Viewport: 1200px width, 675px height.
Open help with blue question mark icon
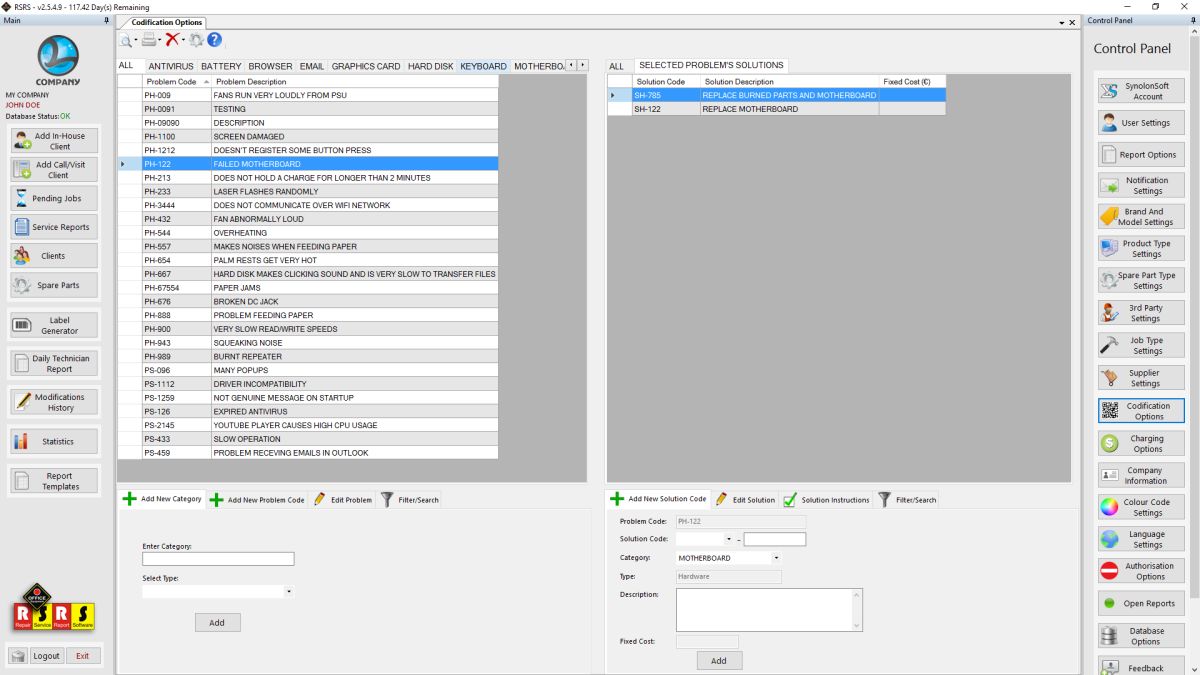(214, 40)
